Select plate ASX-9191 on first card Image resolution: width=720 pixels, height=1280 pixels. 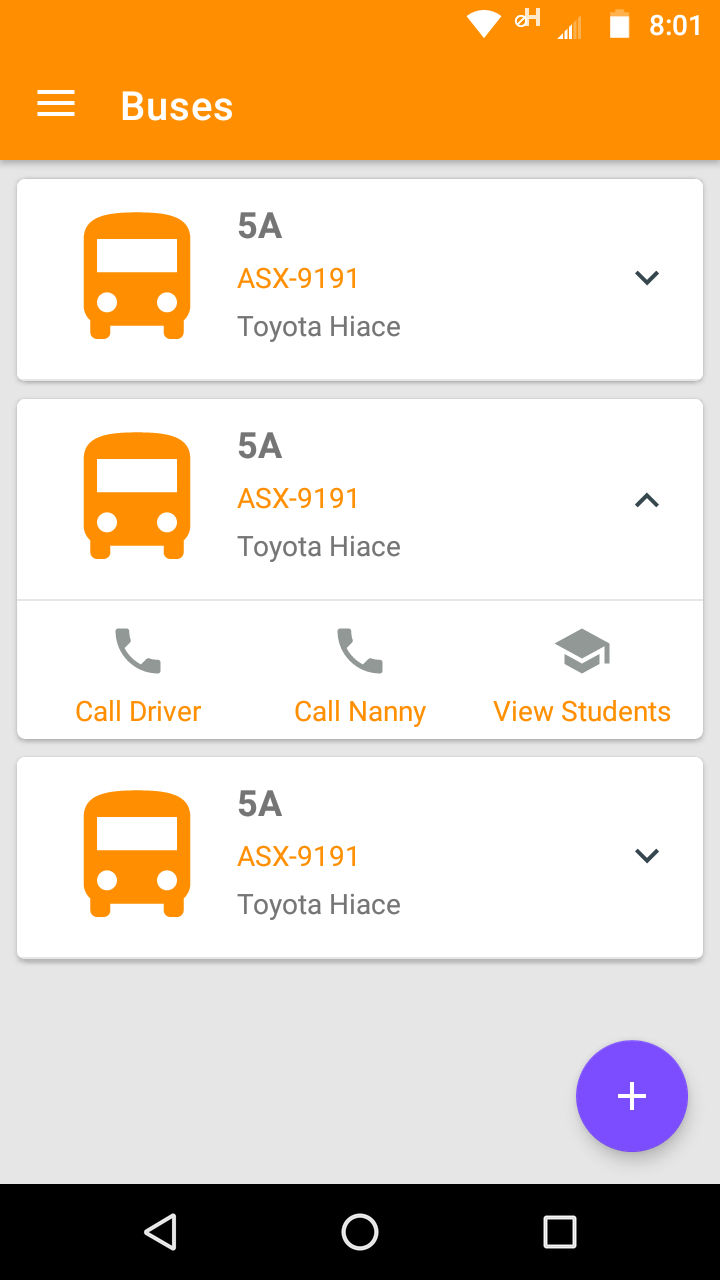click(x=298, y=278)
